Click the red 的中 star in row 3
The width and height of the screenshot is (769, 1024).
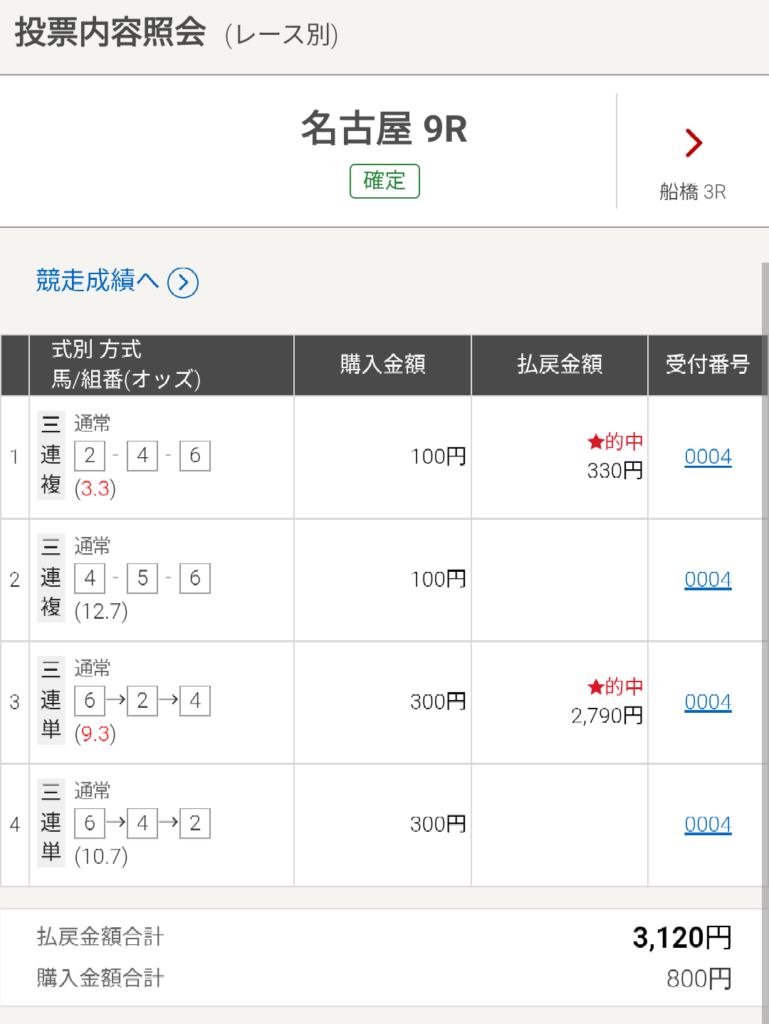[x=595, y=687]
